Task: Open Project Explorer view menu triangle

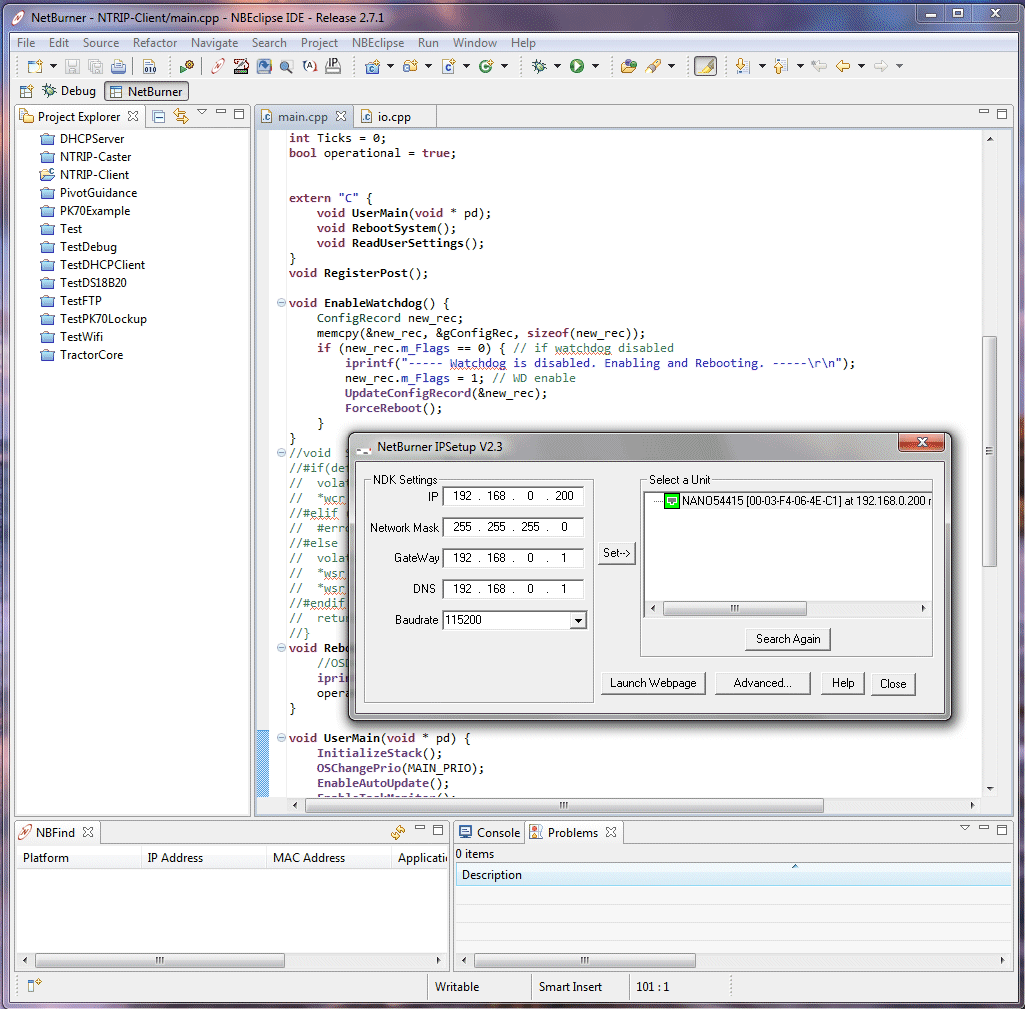Action: (202, 112)
